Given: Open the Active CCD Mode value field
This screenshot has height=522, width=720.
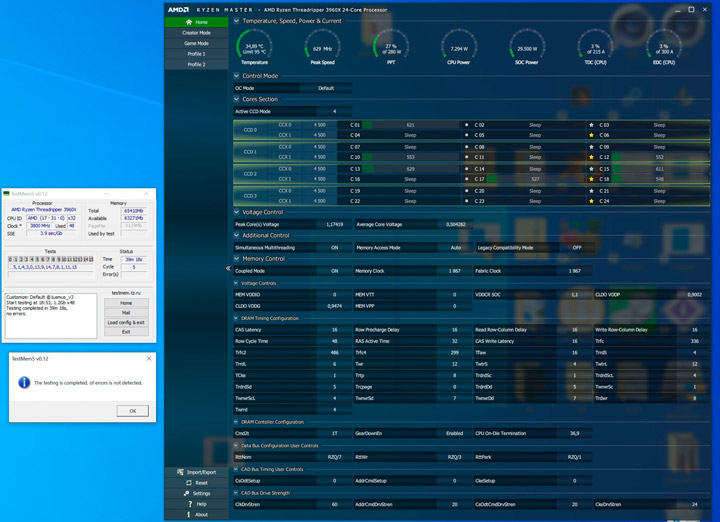Looking at the screenshot, I should (x=334, y=111).
